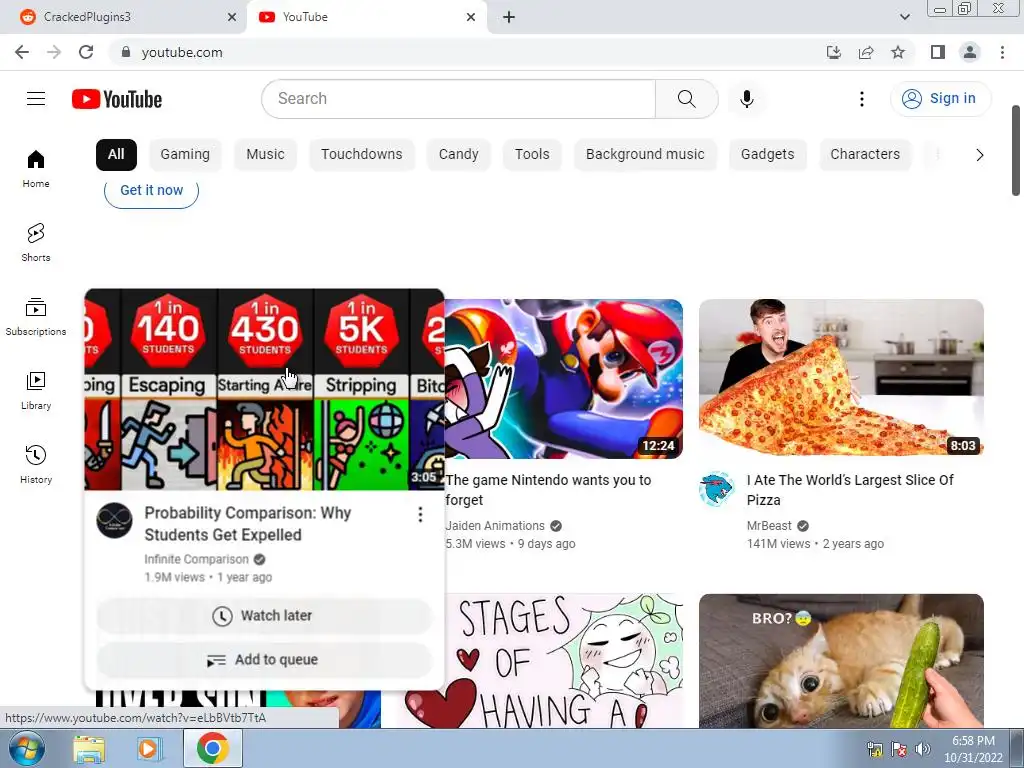Image resolution: width=1024 pixels, height=768 pixels.
Task: Show more filter chips with the right arrow
Action: [x=979, y=155]
